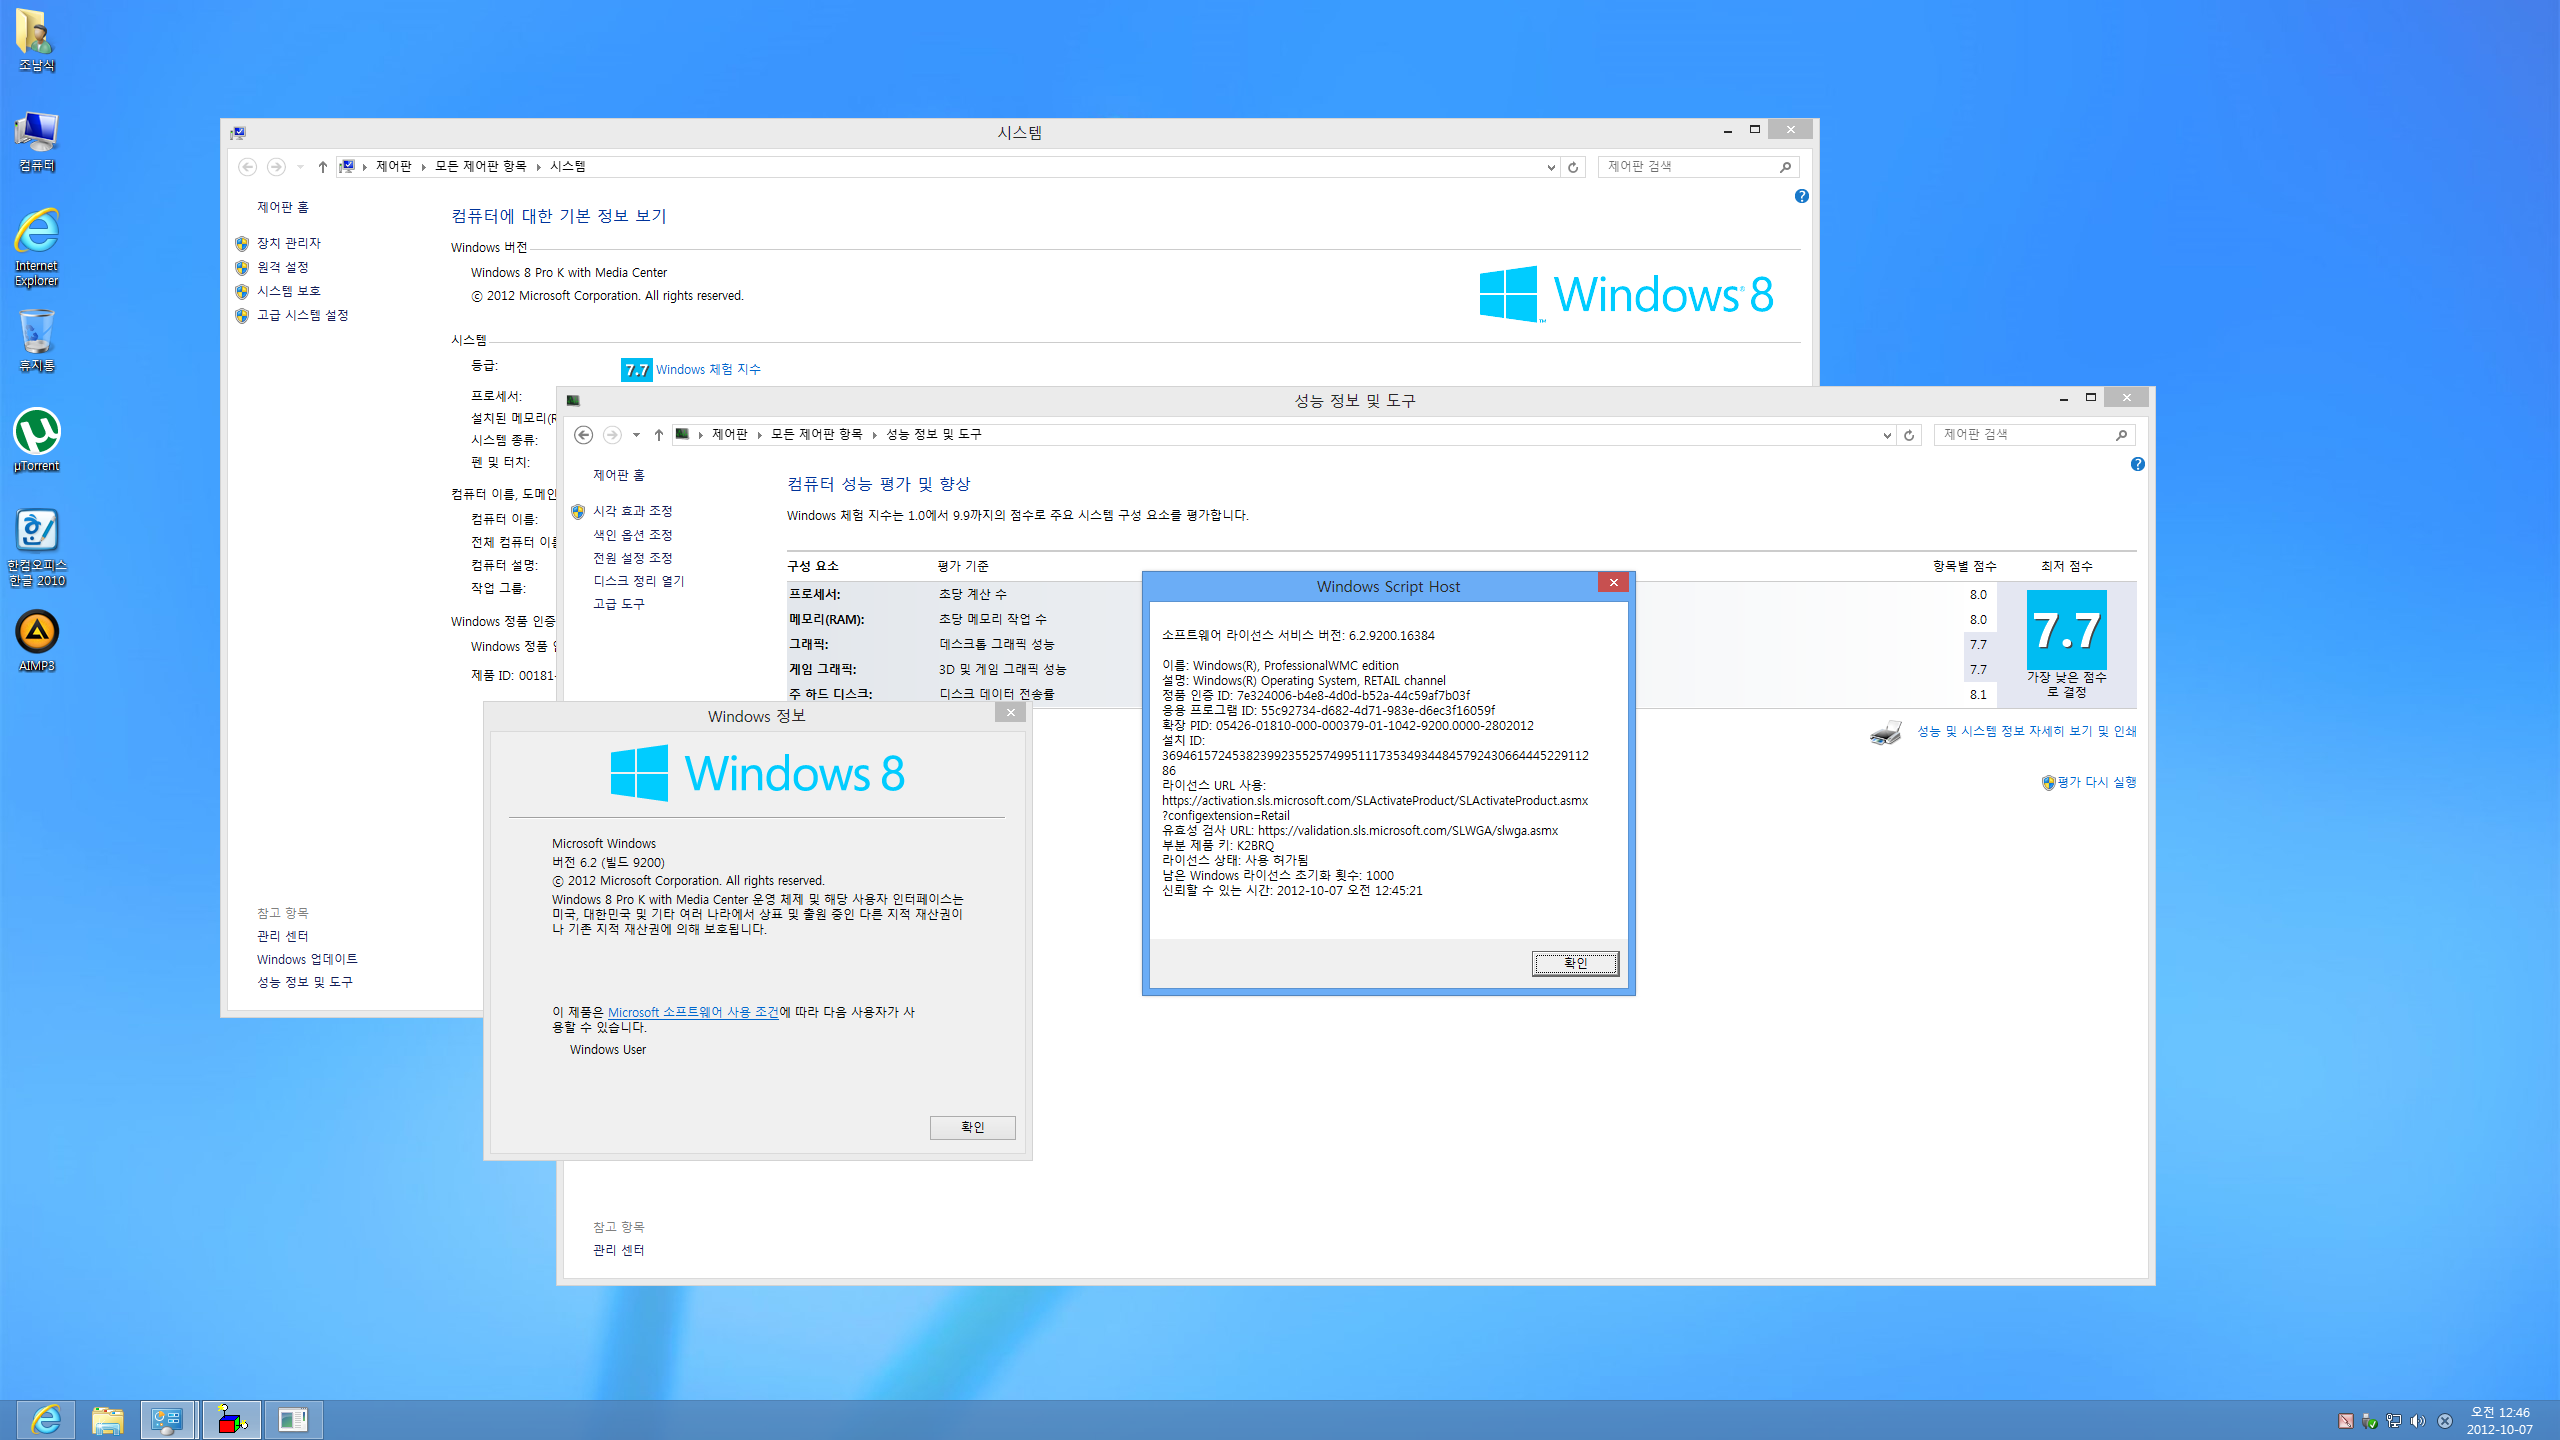Open 고급 시스템 설정 link
Screen dimensions: 2560x1440
303,315
